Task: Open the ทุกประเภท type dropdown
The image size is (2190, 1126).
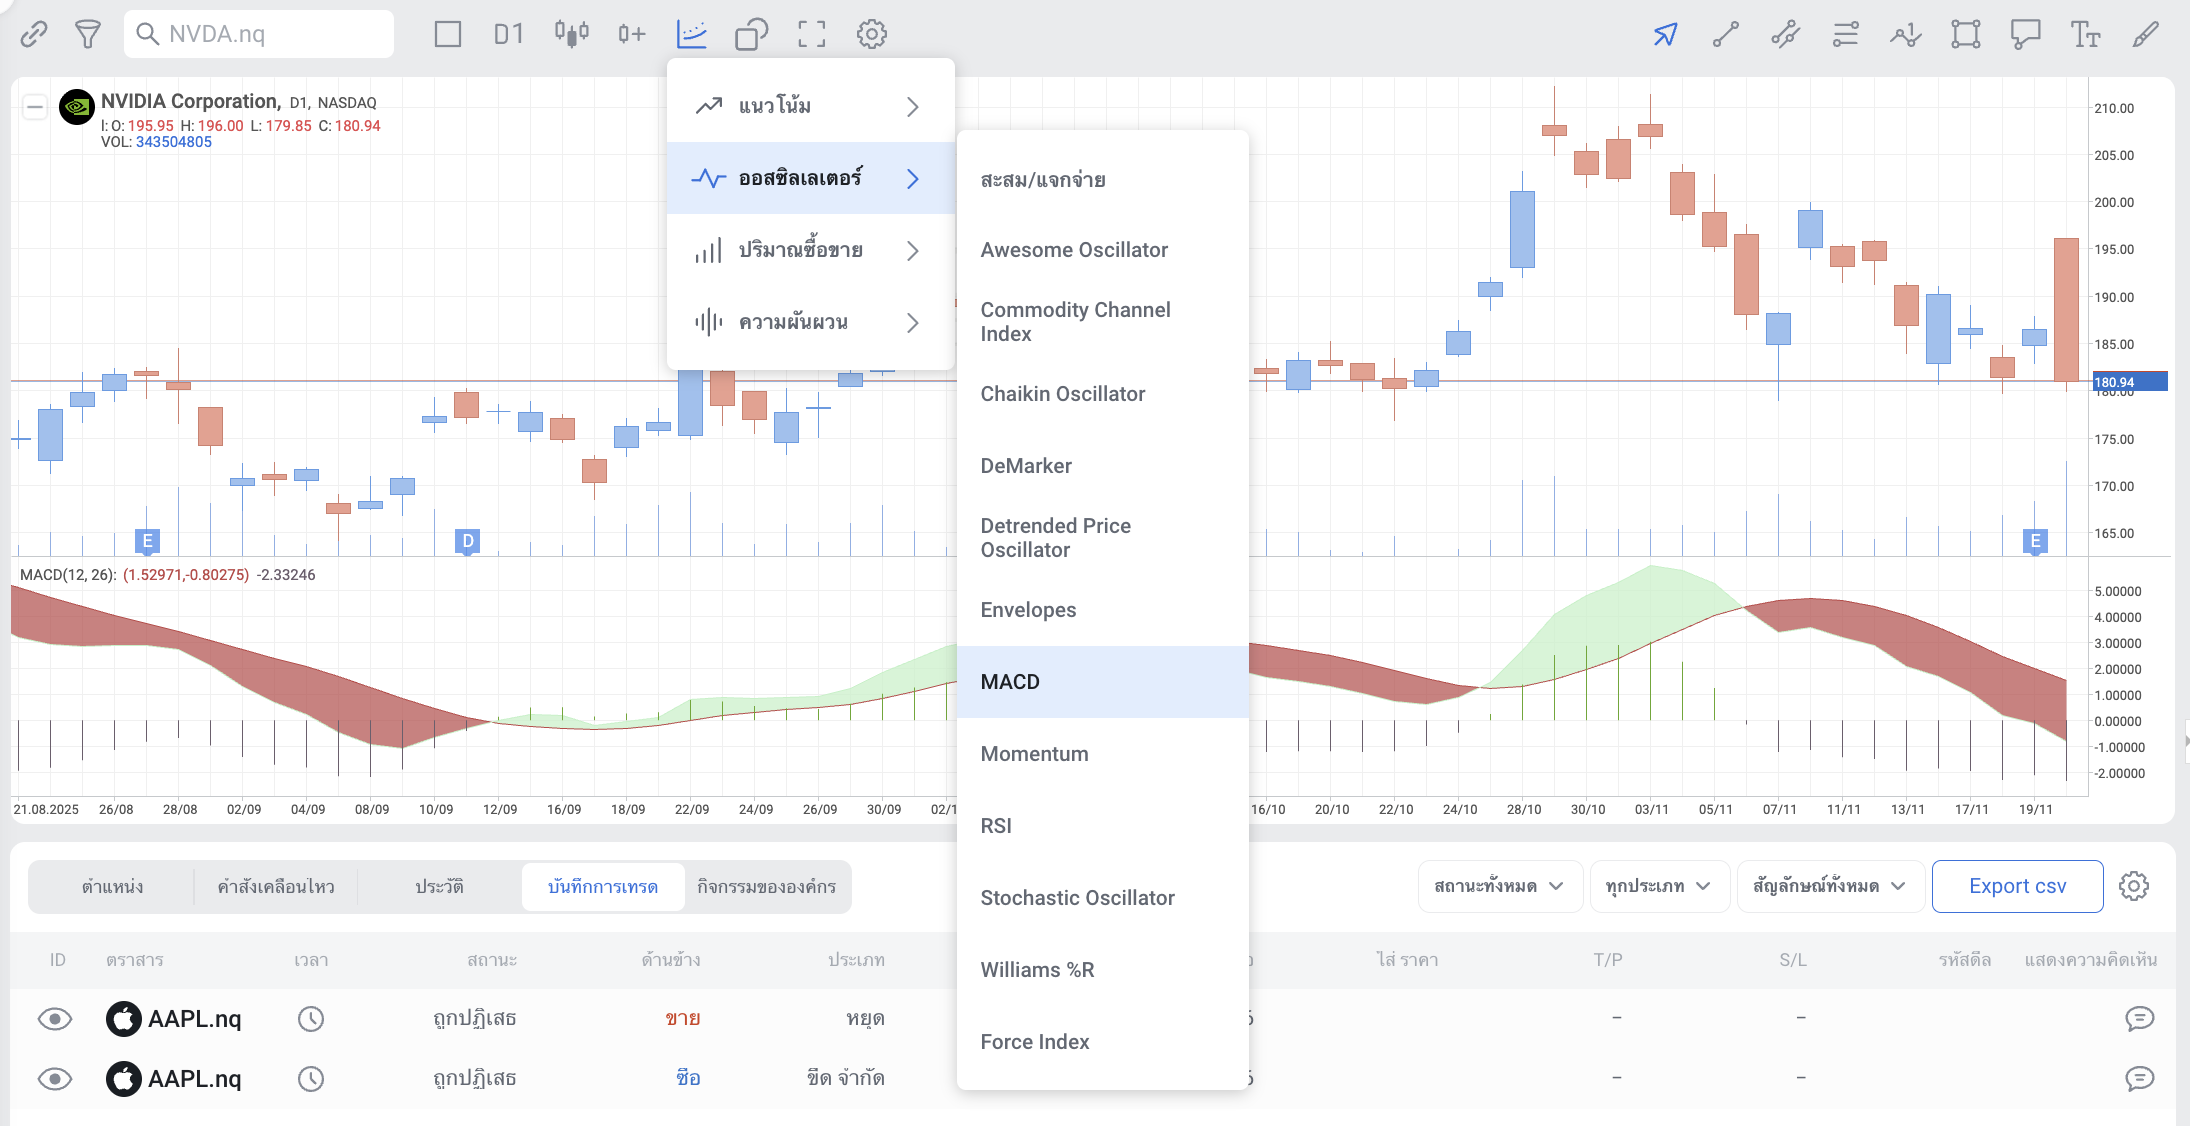Action: (x=1658, y=886)
